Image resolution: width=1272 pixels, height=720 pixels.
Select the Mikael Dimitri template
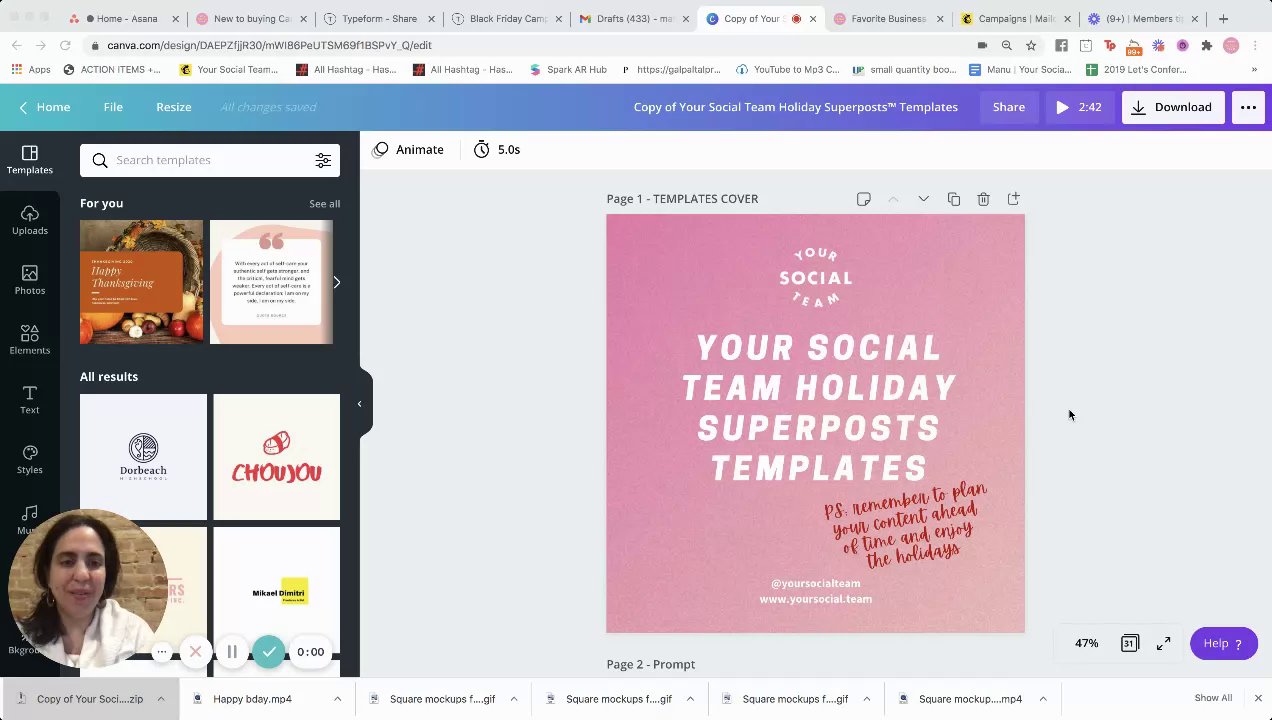(276, 592)
